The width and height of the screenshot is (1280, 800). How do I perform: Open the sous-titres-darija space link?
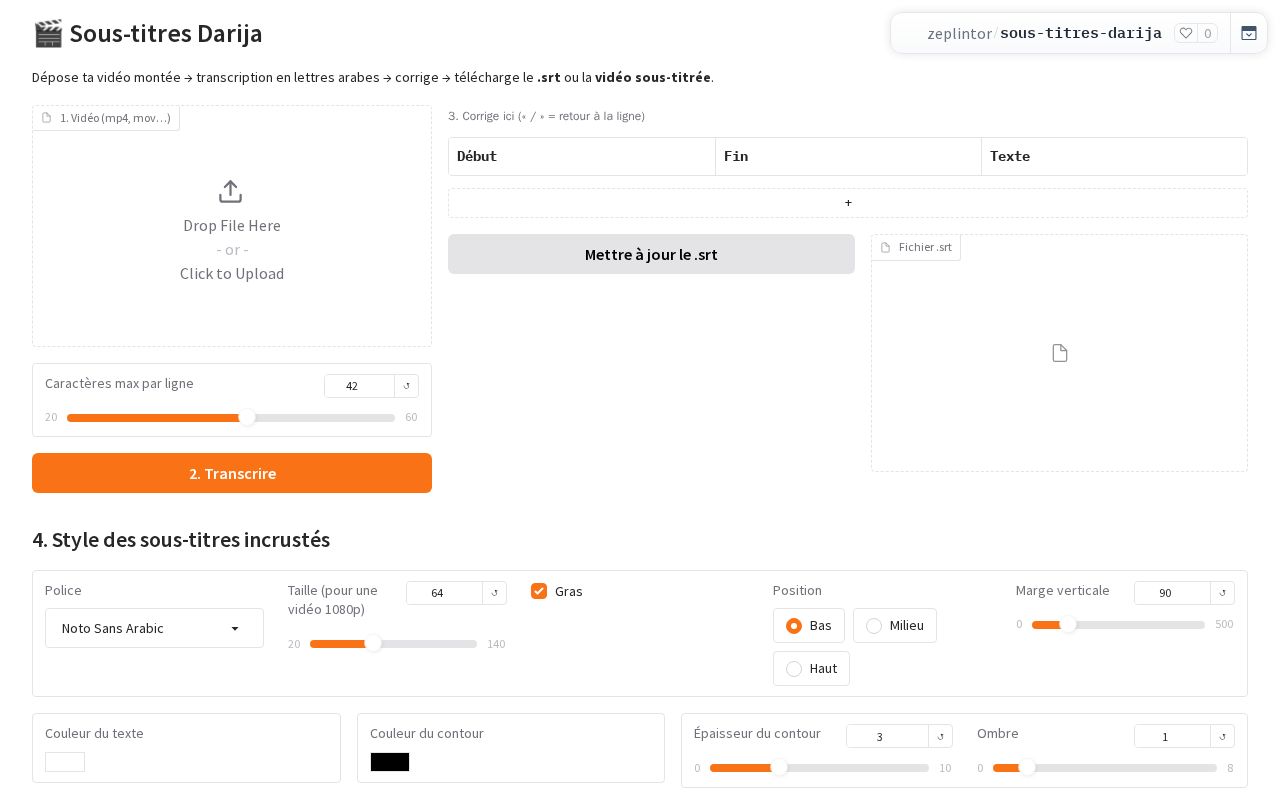[x=1081, y=33]
